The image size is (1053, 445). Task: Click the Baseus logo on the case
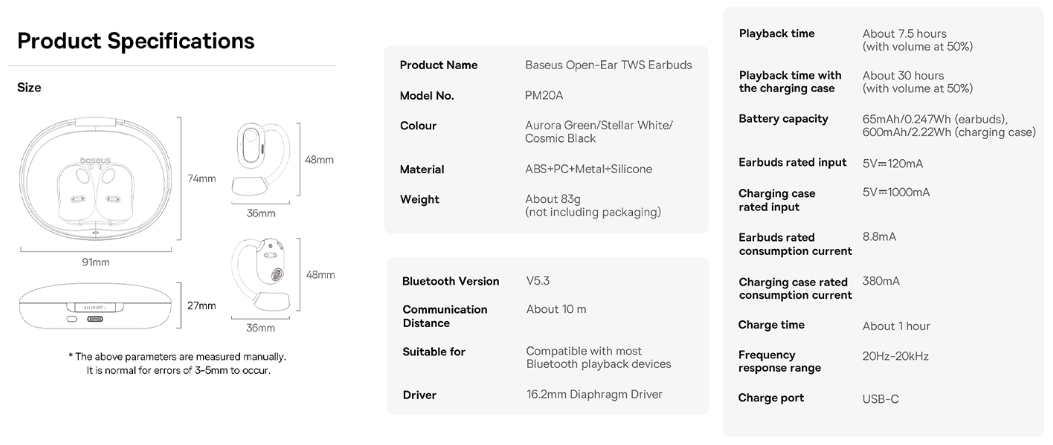pos(95,160)
